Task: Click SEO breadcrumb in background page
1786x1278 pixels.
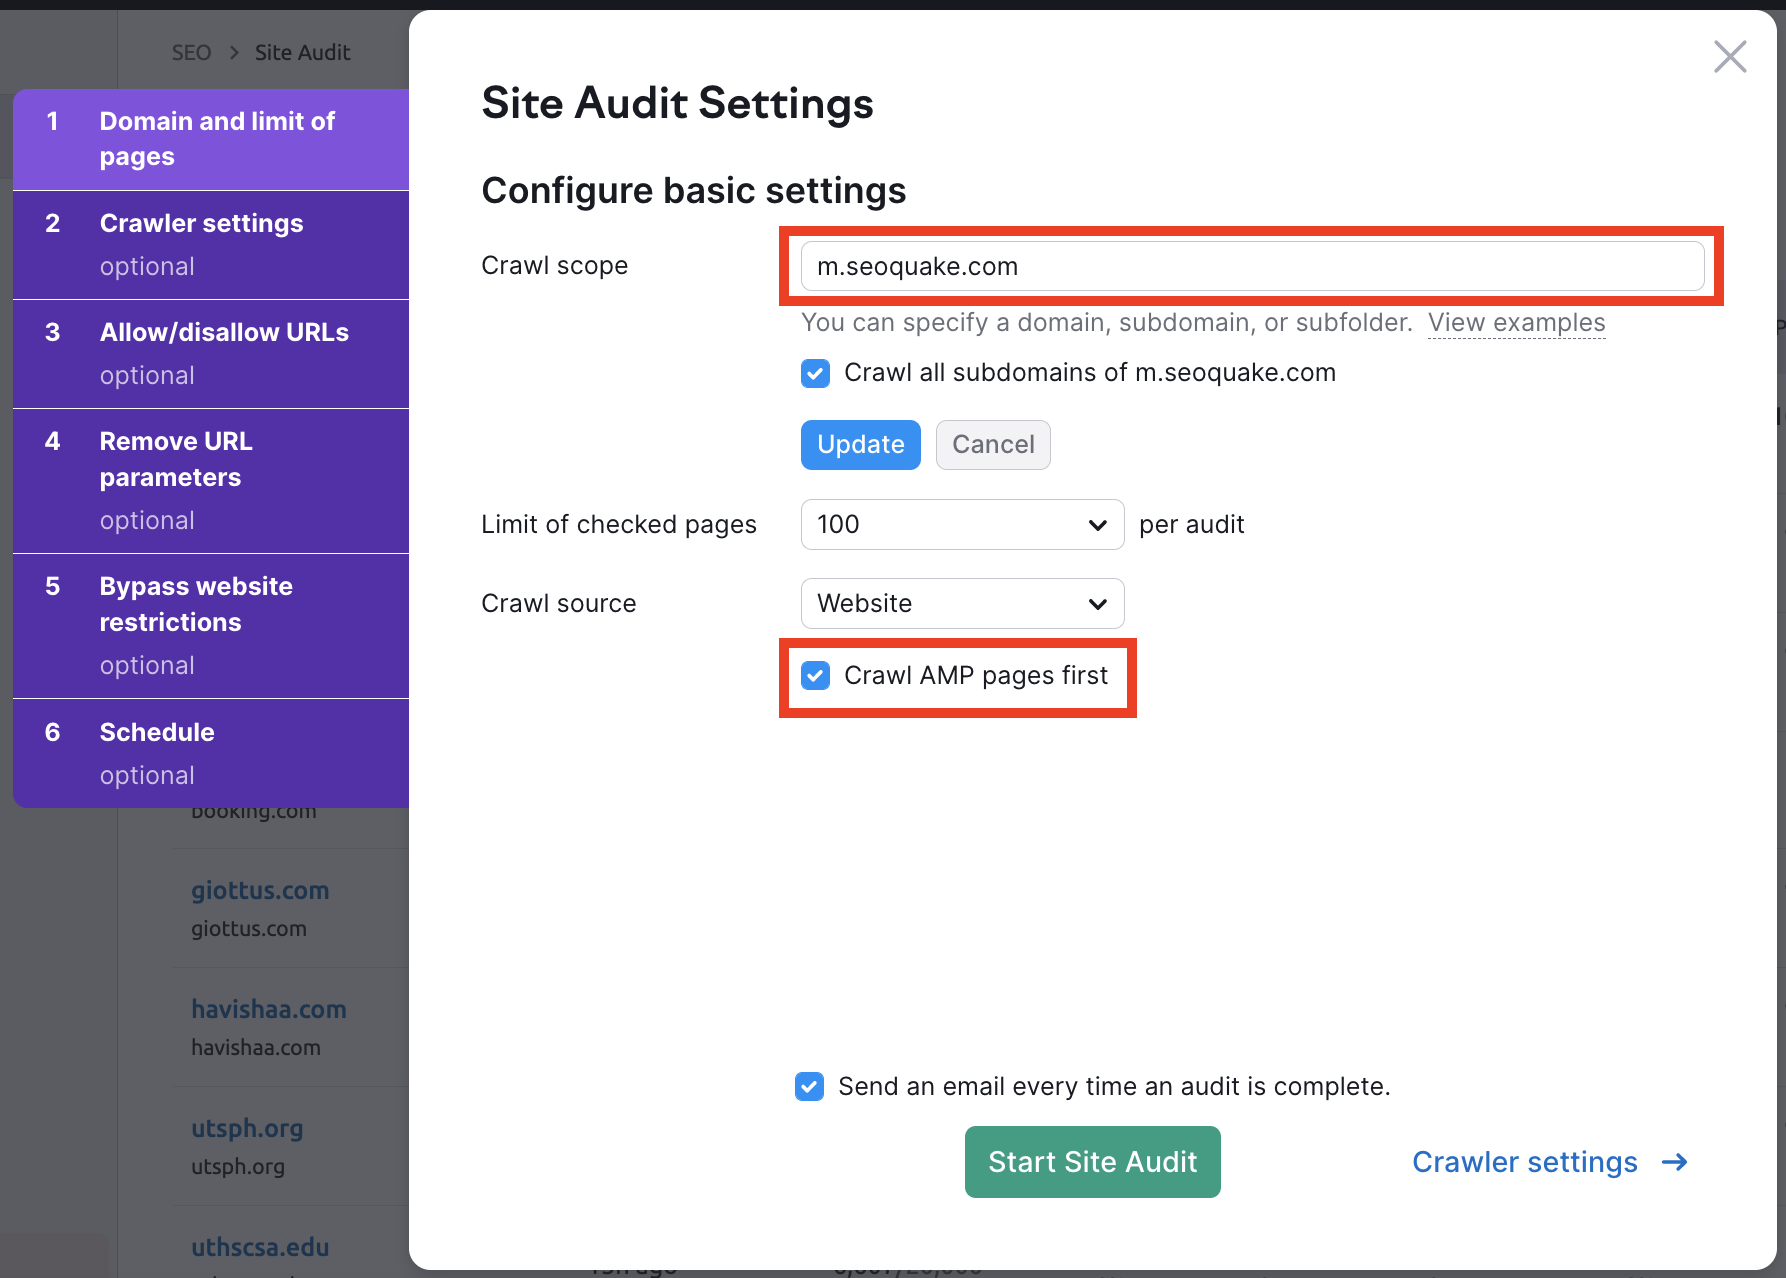Action: point(191,53)
